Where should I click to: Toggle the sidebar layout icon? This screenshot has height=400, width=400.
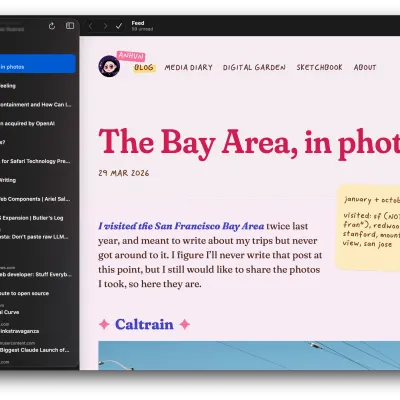[70, 26]
